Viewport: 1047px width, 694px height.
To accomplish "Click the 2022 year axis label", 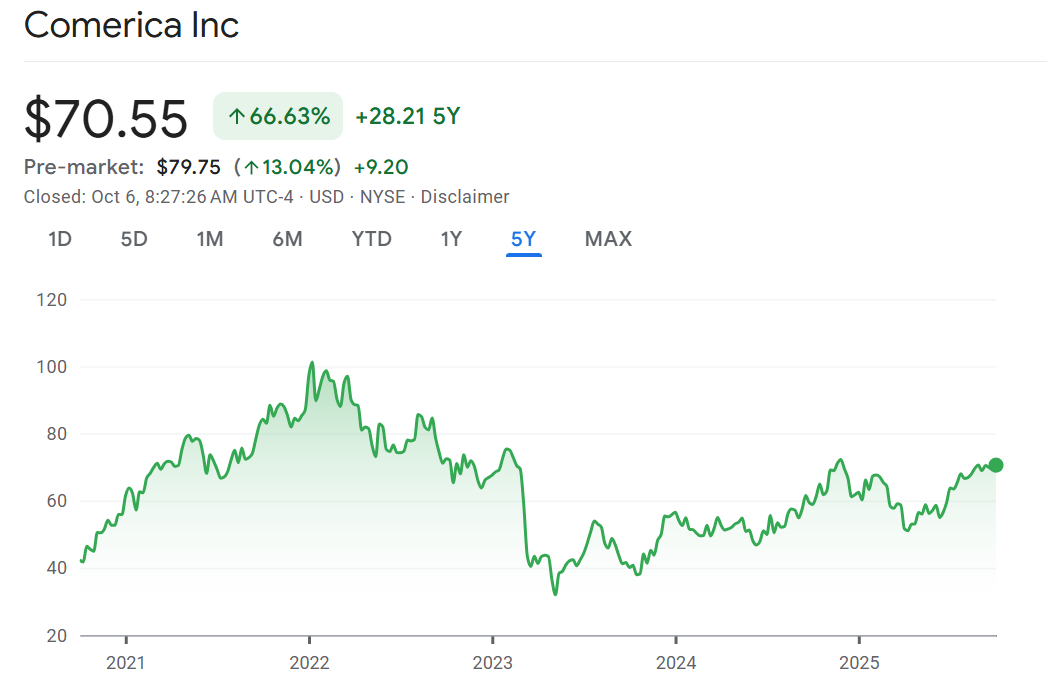I will pos(309,662).
